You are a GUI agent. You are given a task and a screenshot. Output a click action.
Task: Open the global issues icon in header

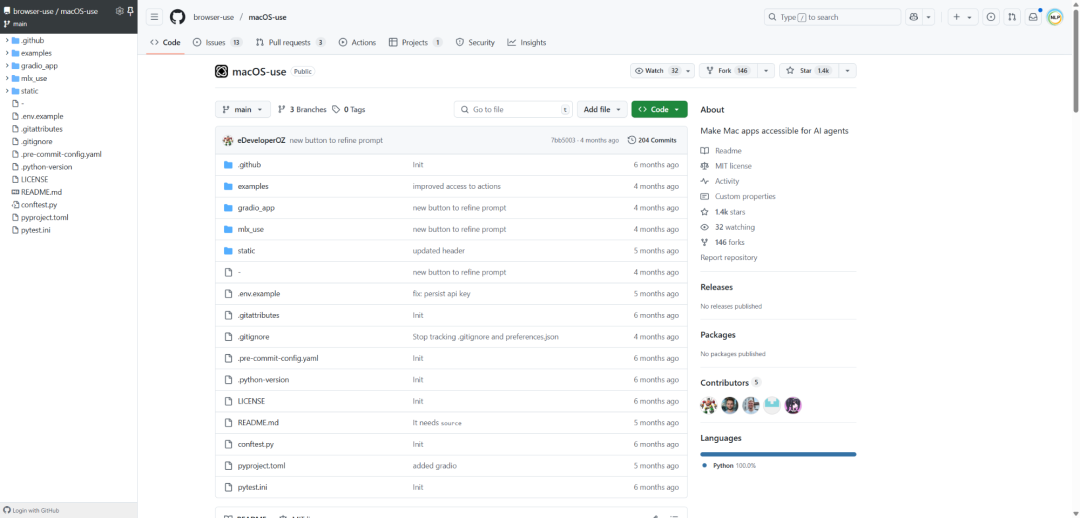[x=990, y=17]
